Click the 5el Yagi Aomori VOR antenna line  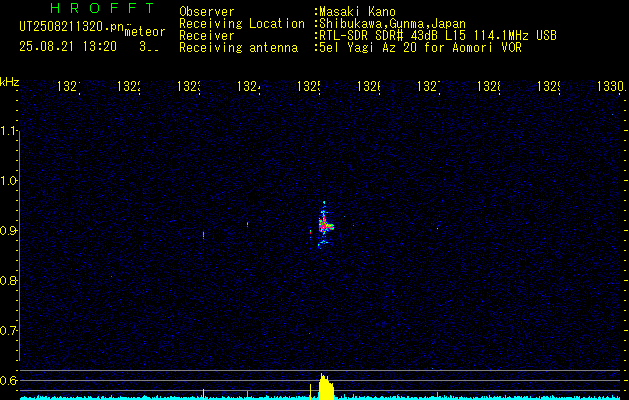pyautogui.click(x=420, y=48)
